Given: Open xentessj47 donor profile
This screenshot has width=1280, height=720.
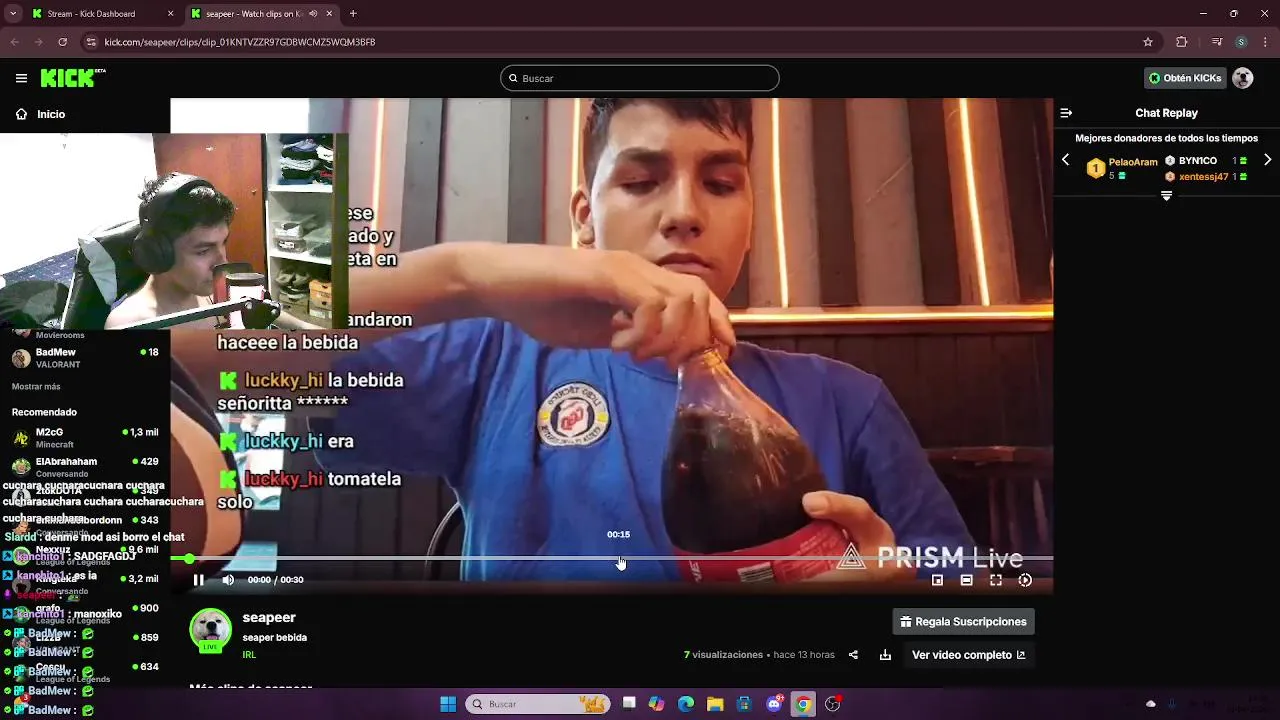Looking at the screenshot, I should coord(1203,177).
